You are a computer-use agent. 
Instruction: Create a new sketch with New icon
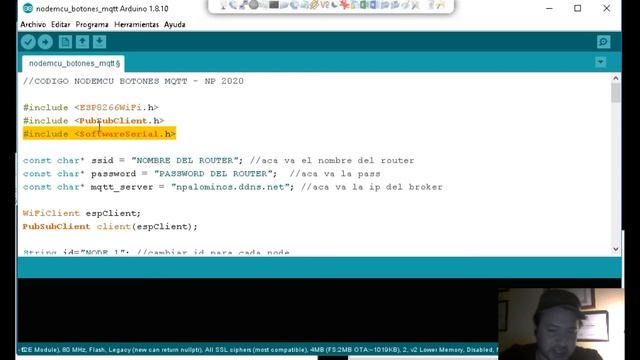pos(65,42)
